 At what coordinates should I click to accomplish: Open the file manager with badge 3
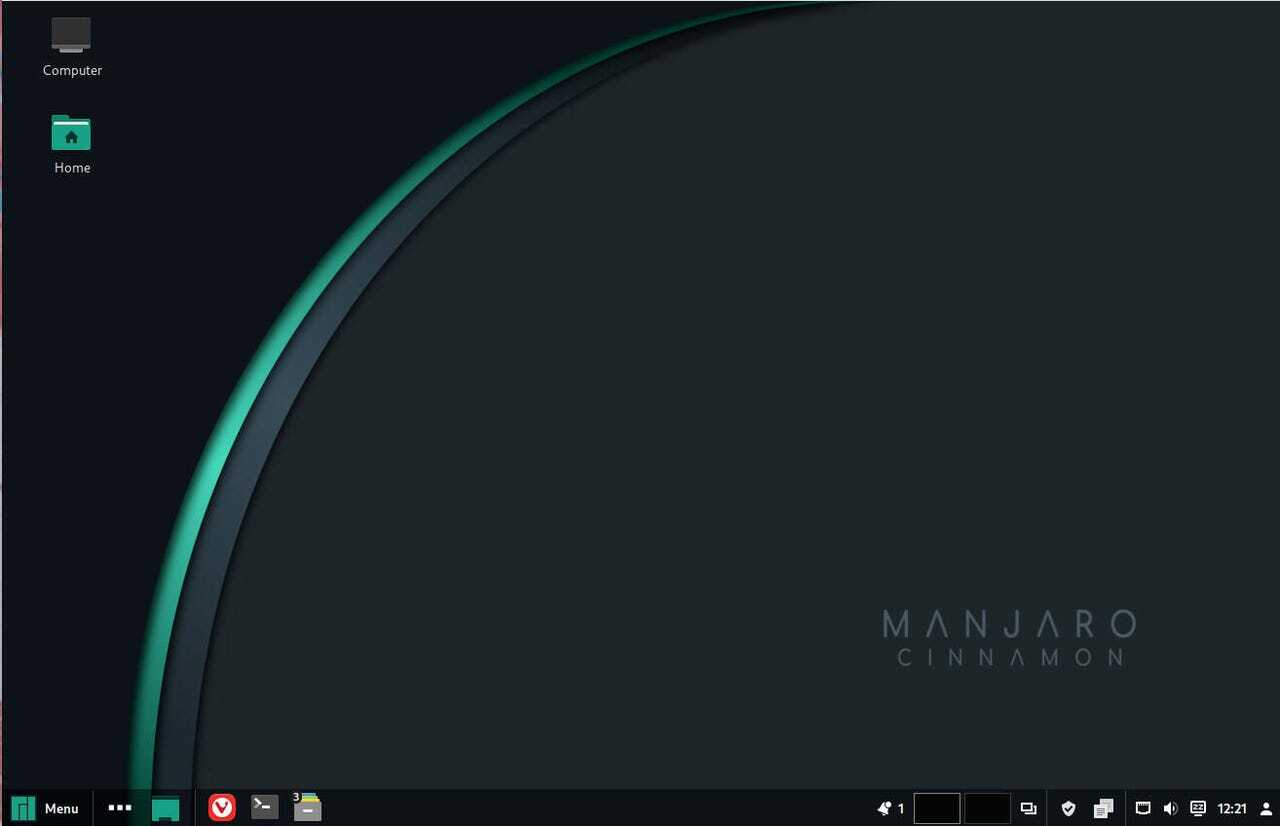(x=306, y=807)
